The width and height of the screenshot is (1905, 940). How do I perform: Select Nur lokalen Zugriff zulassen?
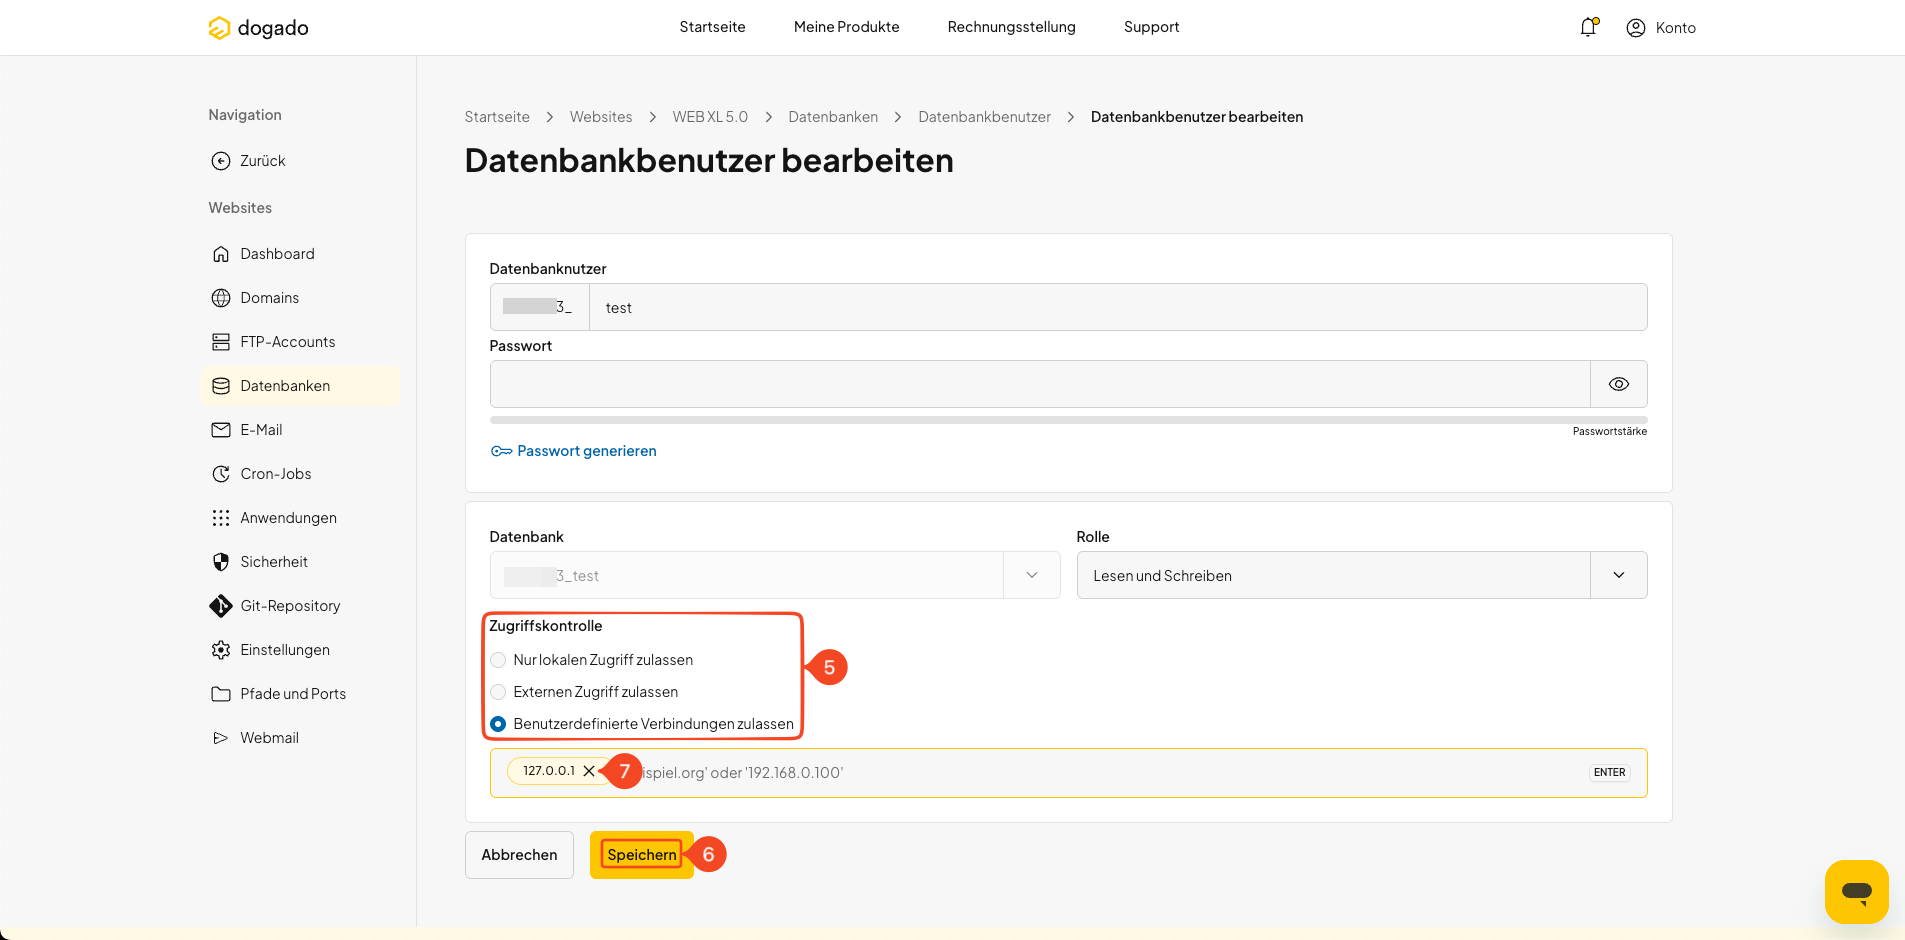[498, 660]
